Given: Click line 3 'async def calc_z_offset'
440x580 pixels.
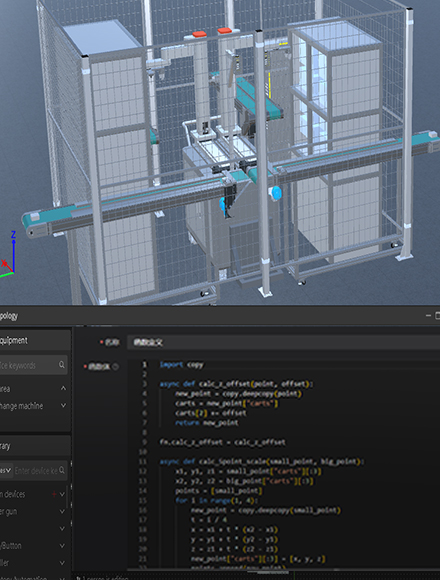Looking at the screenshot, I should (236, 384).
